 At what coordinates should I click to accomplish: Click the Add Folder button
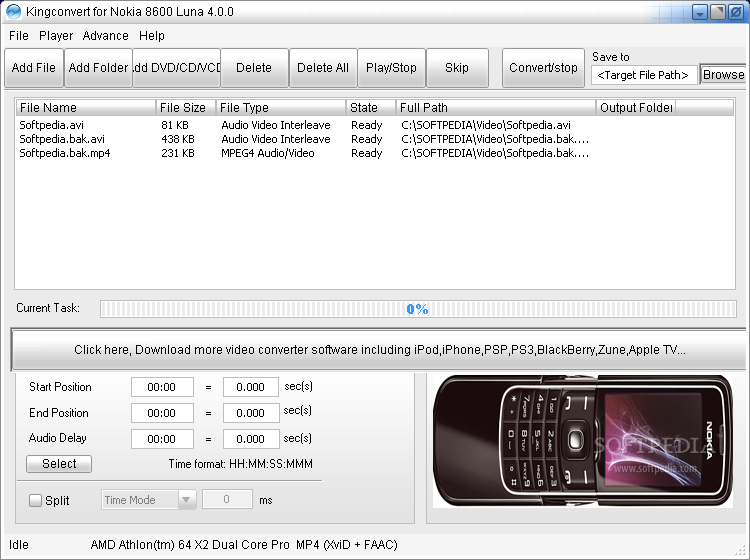[x=98, y=68]
